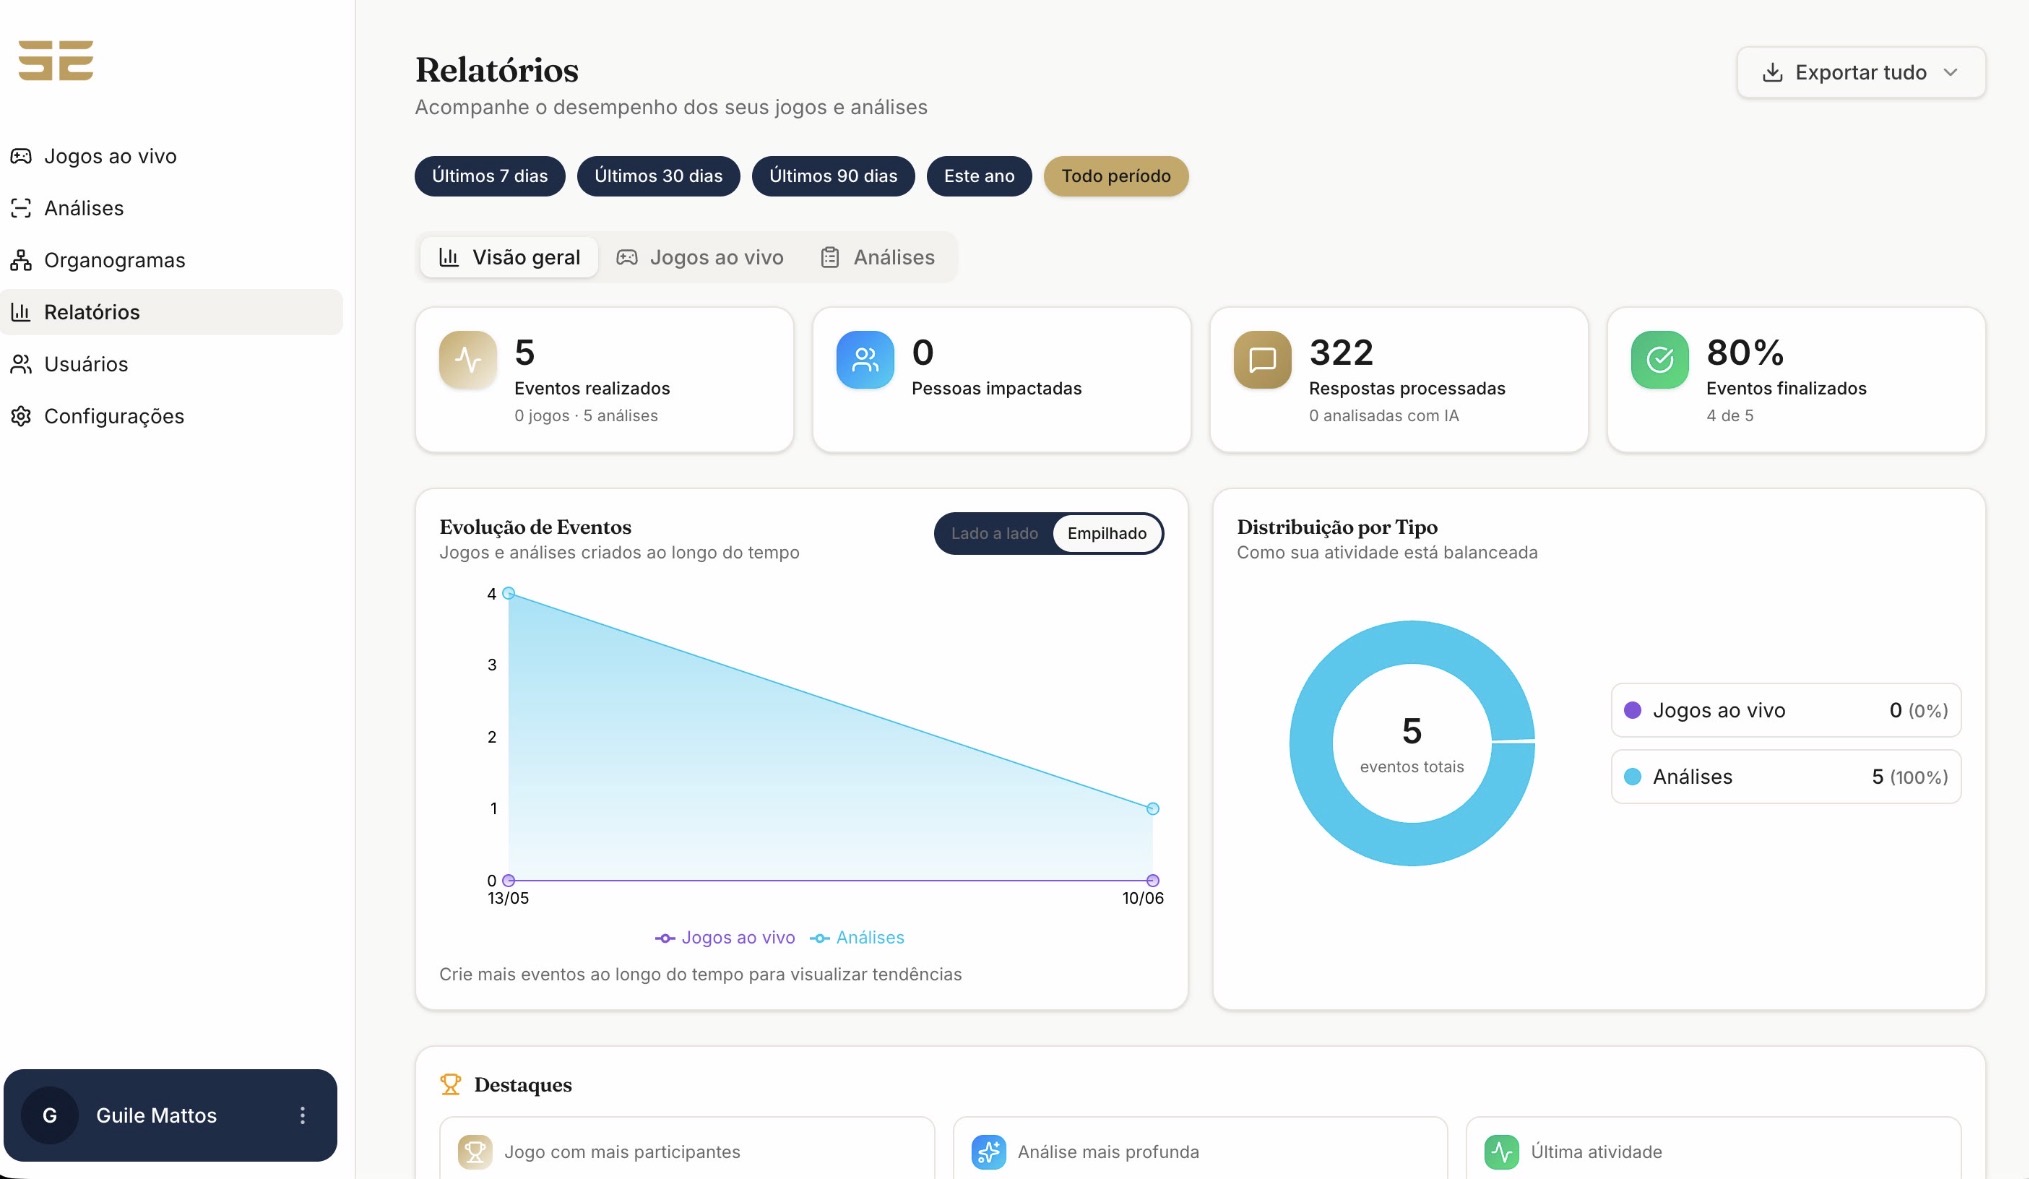Screen dimensions: 2029x1179
Task: Open Configurações gear icon in sidebar
Action: (21, 416)
